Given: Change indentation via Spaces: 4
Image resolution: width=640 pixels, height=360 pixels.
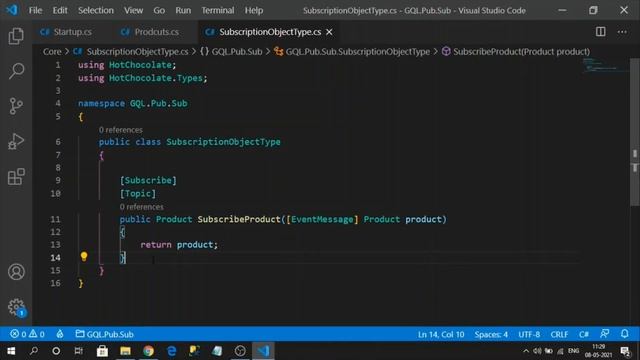Looking at the screenshot, I should [491, 334].
